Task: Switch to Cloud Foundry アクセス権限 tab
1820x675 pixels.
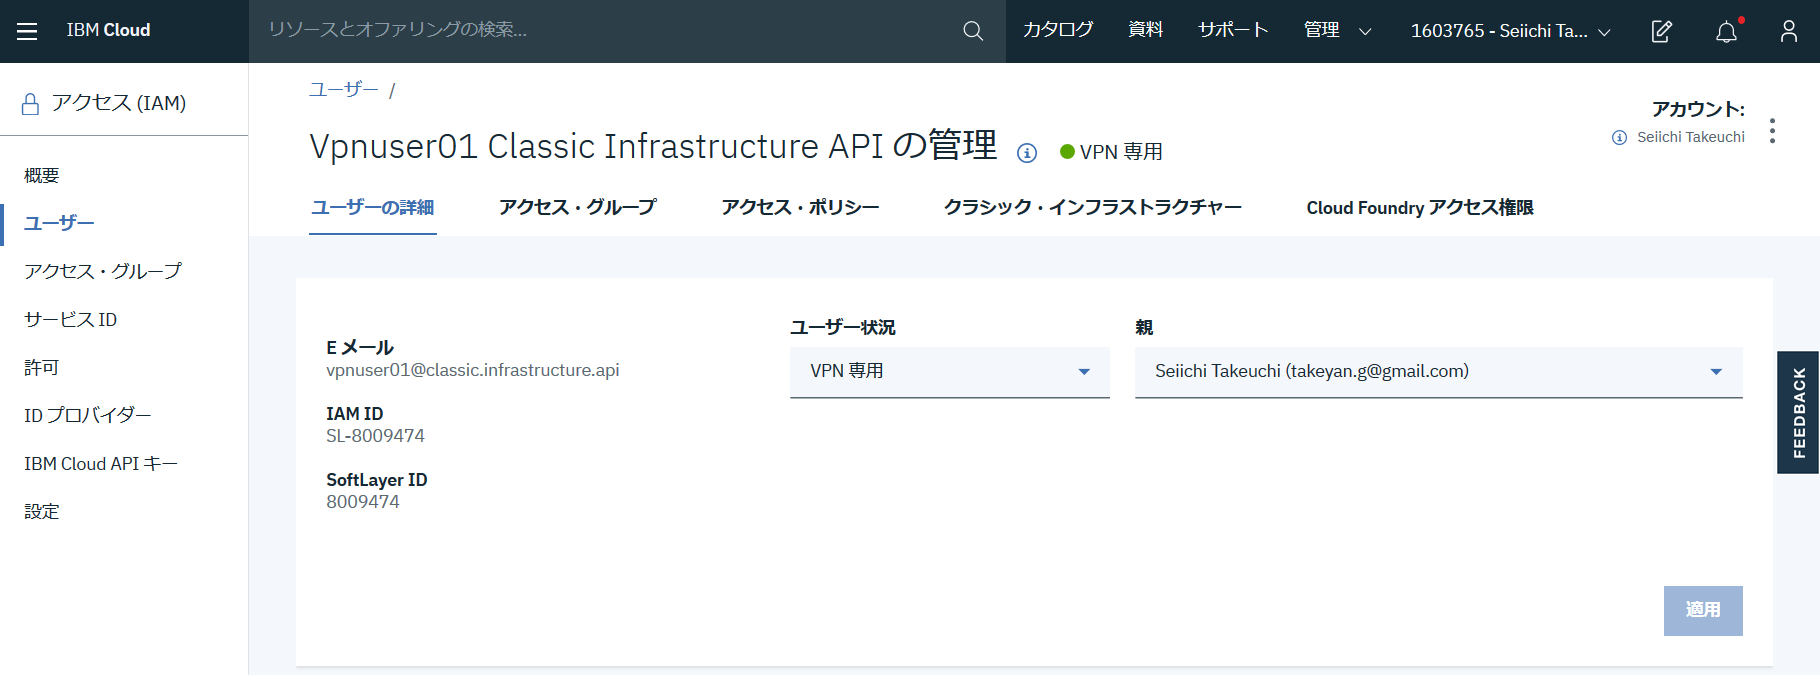Action: [x=1420, y=208]
